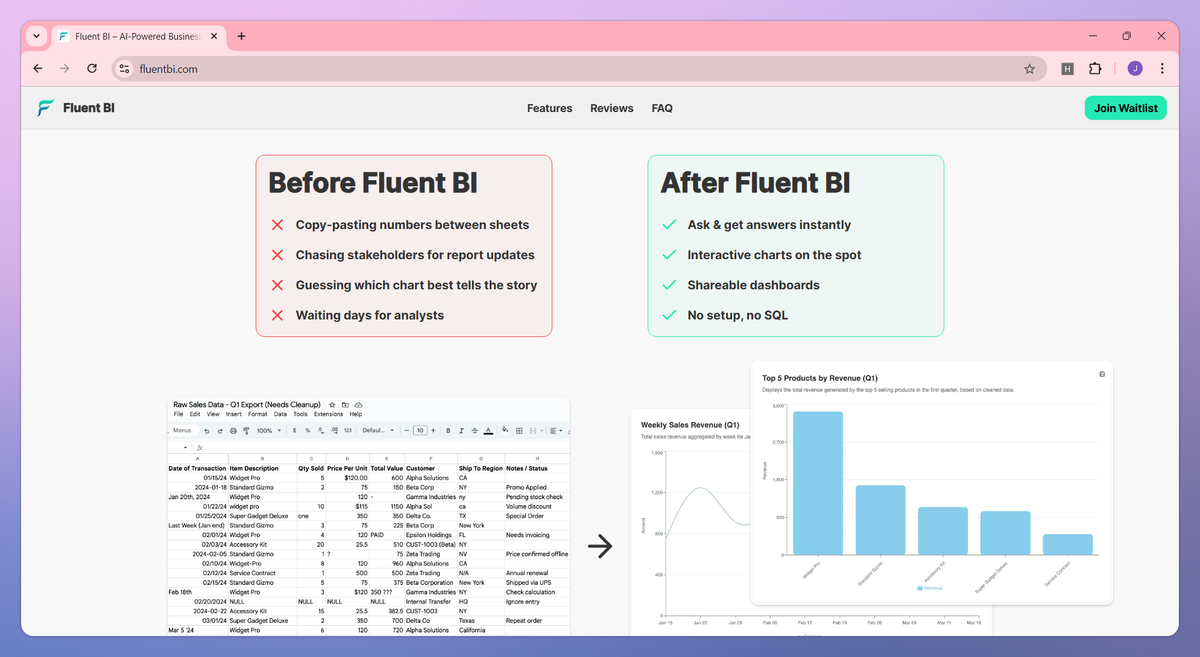Screen dimensions: 1200x657
Task: Decrease decimal places in spreadsheet
Action: [x=321, y=431]
